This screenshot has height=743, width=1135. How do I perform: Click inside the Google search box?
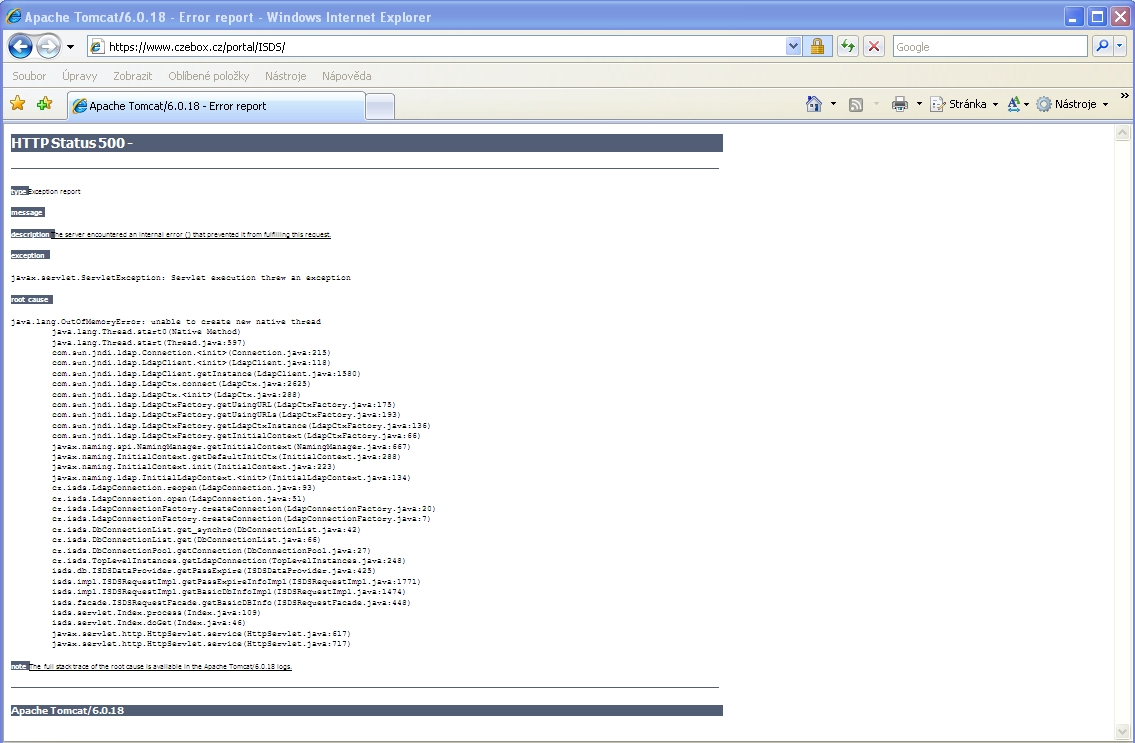click(988, 46)
